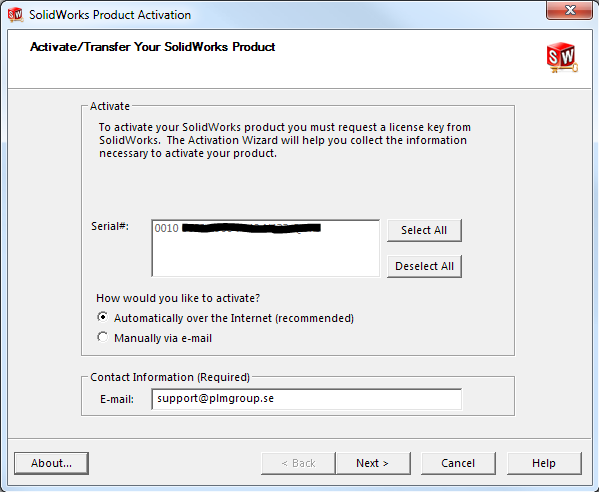Click the SolidWorks cube-and-key logo in header
Viewport: 599px width, 492px height.
click(x=562, y=57)
